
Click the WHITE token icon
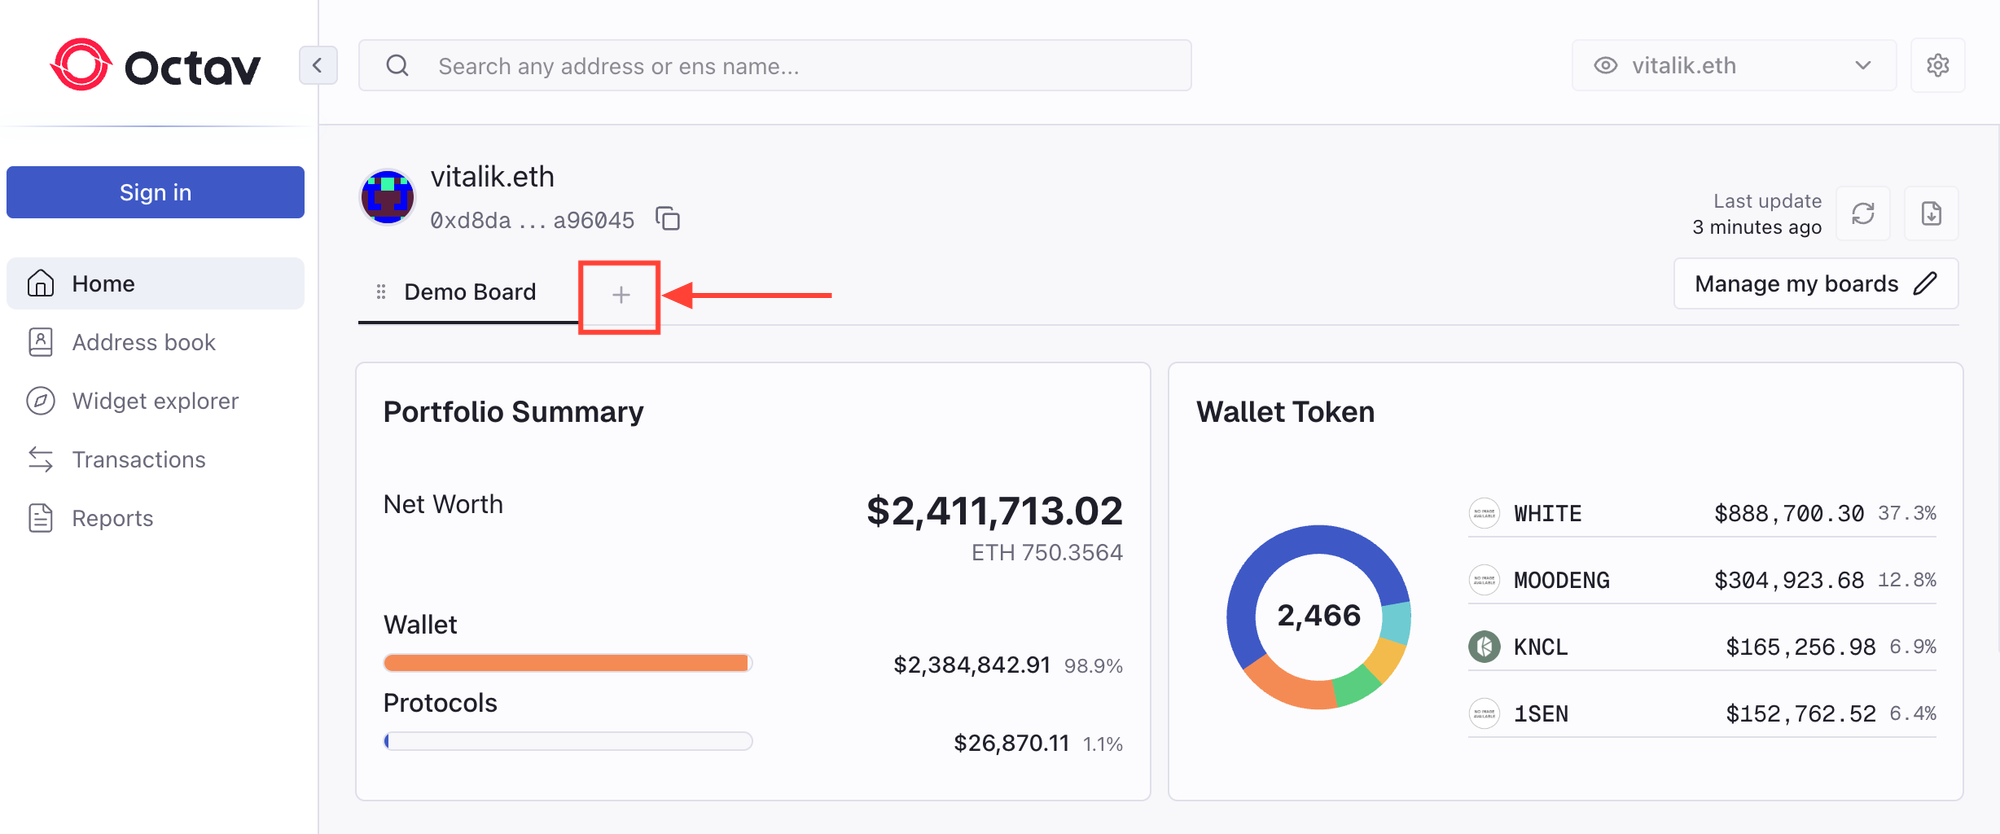click(x=1484, y=513)
